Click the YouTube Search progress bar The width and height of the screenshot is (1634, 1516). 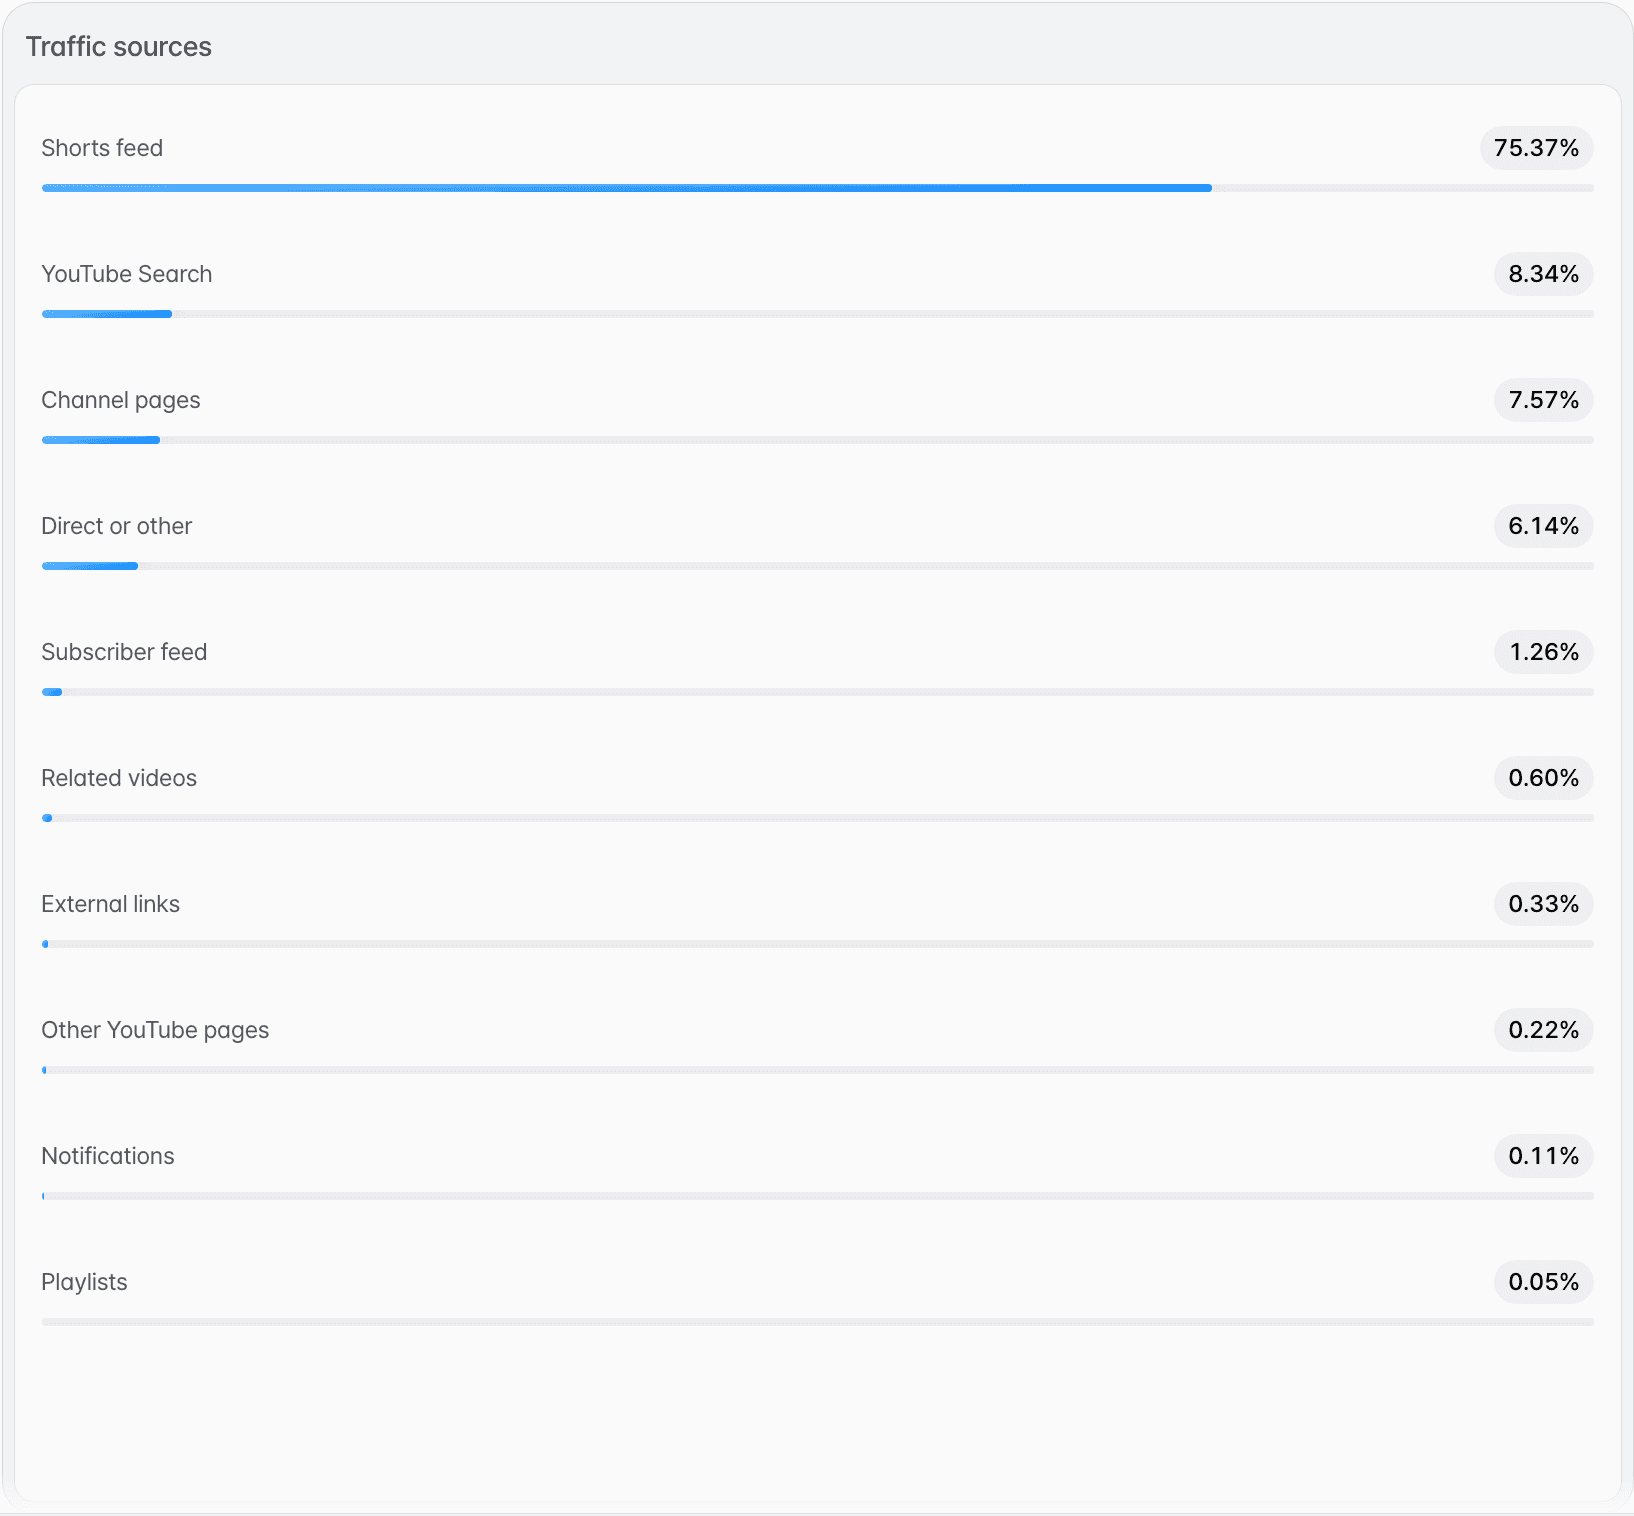click(817, 314)
